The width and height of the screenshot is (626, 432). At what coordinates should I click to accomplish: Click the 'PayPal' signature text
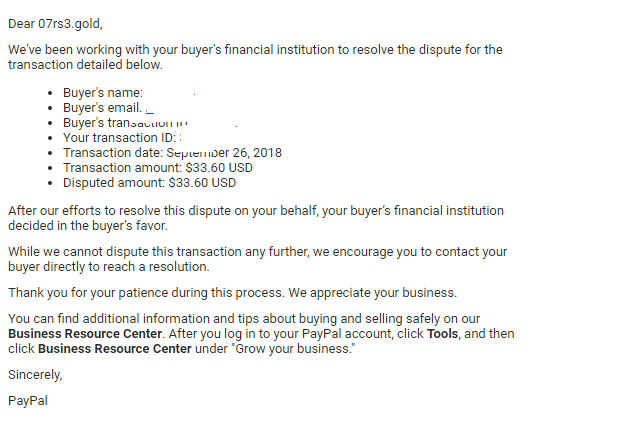point(28,401)
